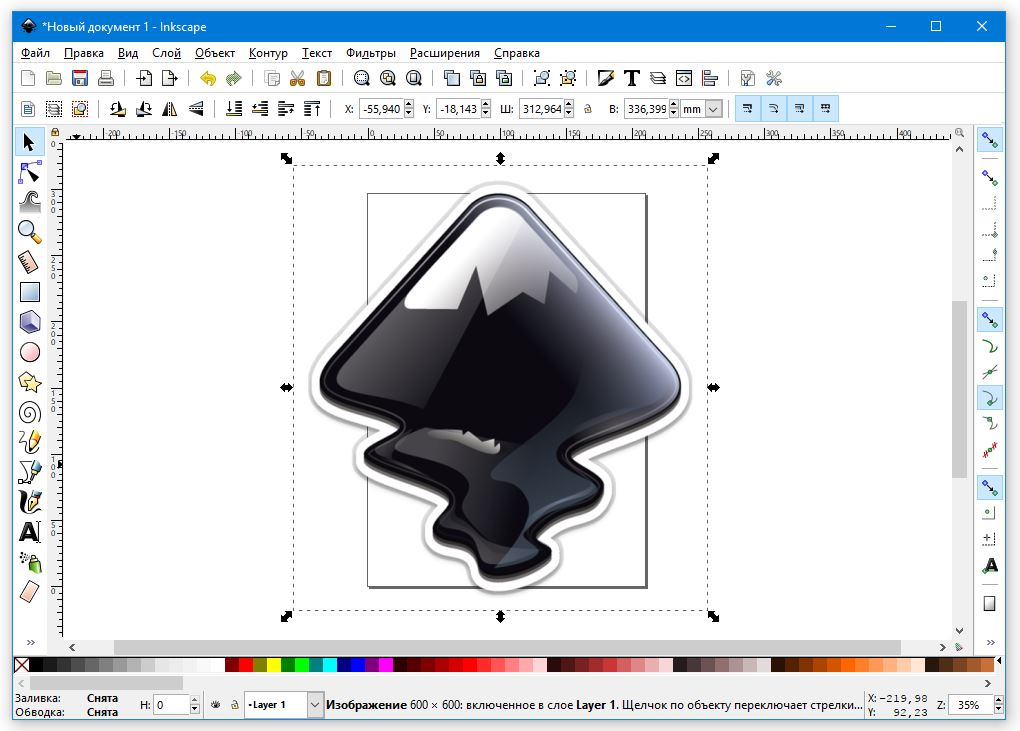Viewport: 1020px width, 731px height.
Task: Increase X position stepper
Action: tap(409, 105)
